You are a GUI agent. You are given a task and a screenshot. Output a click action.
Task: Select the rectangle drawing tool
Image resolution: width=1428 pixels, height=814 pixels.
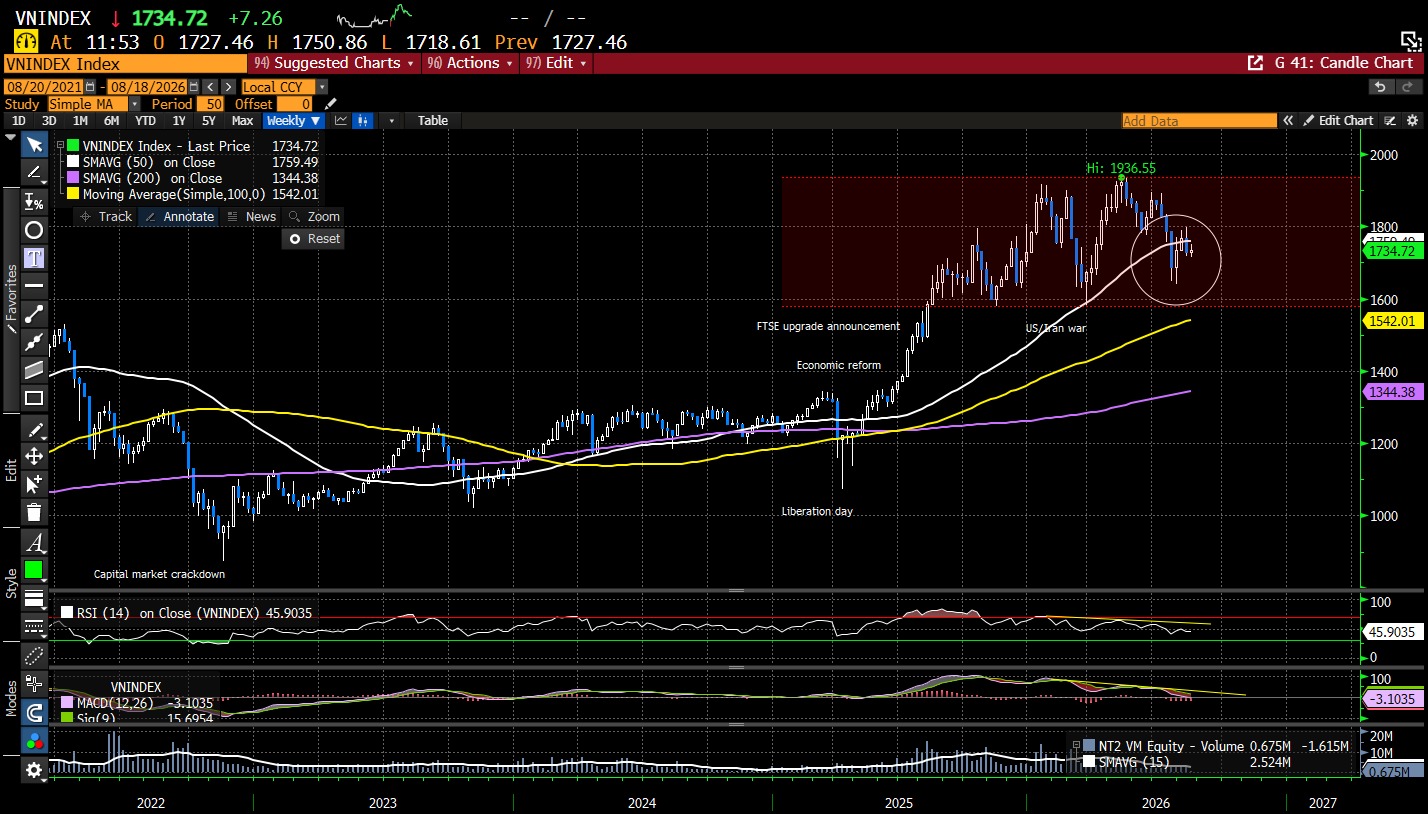[x=34, y=398]
